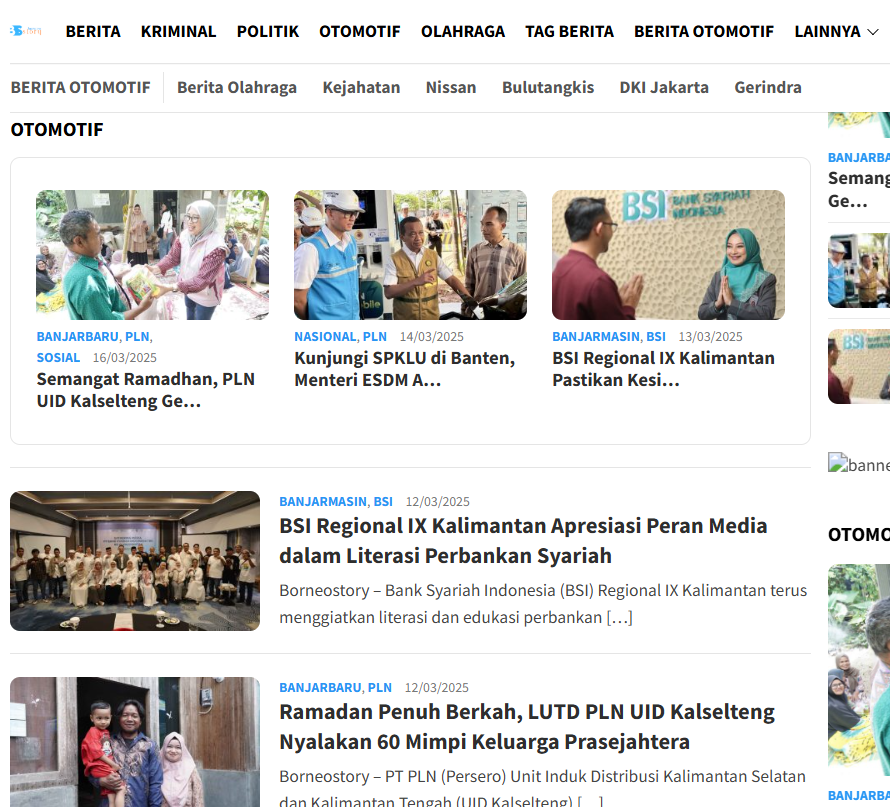Select the TAG BERITA menu item
The width and height of the screenshot is (890, 807).
[x=569, y=31]
